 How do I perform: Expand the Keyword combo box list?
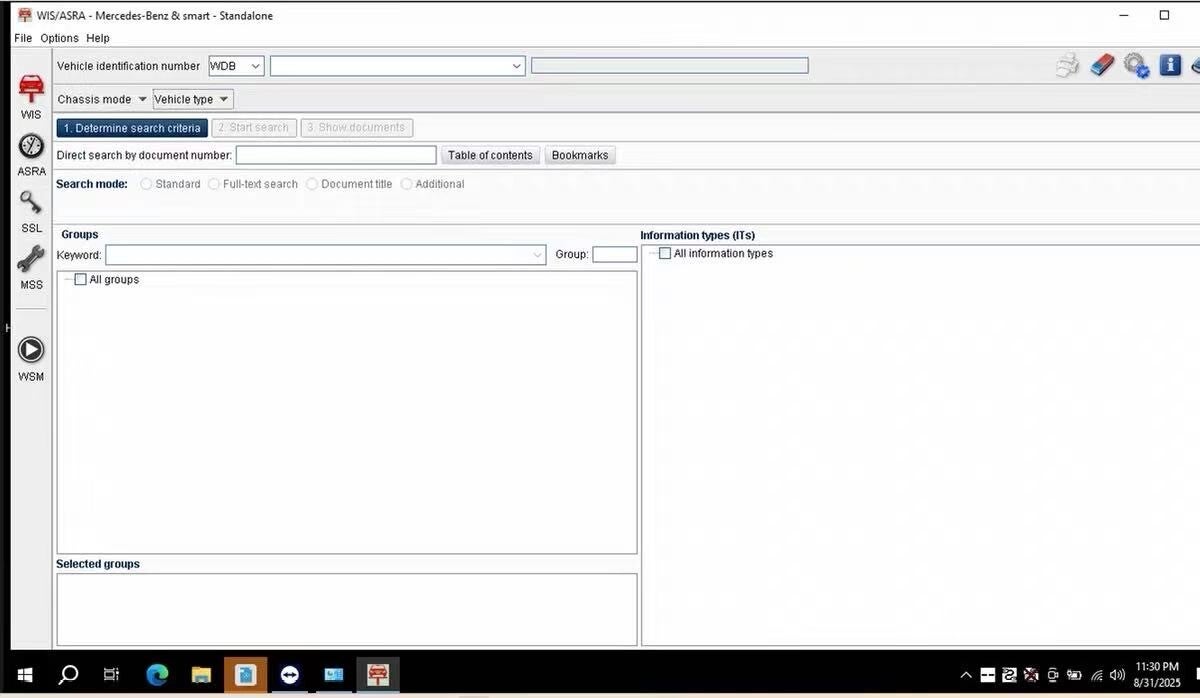point(538,255)
